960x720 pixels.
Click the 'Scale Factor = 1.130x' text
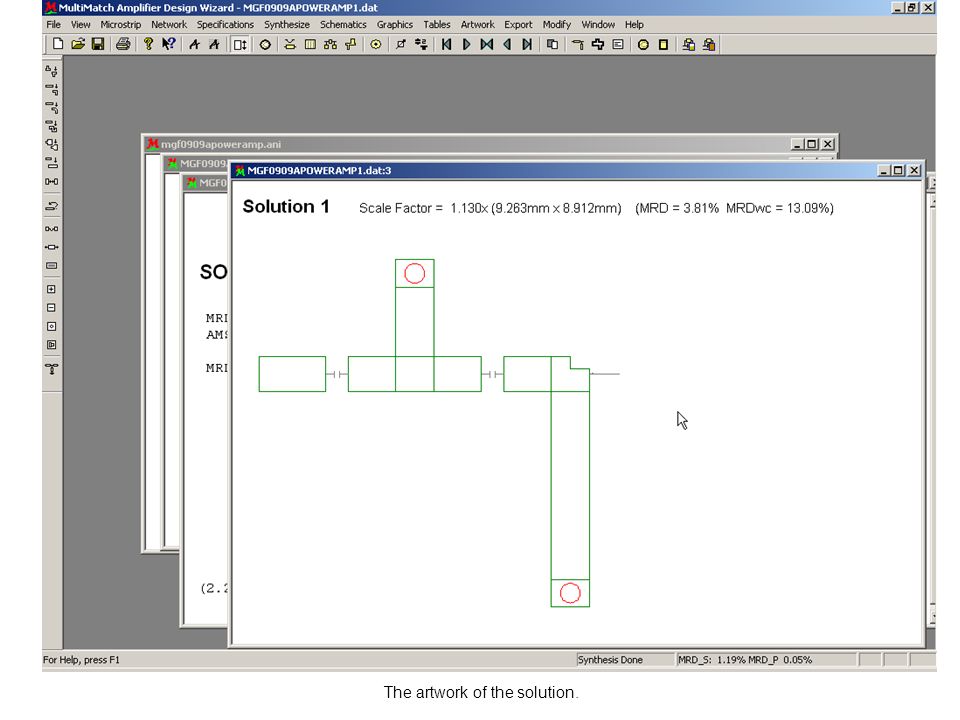pyautogui.click(x=423, y=208)
